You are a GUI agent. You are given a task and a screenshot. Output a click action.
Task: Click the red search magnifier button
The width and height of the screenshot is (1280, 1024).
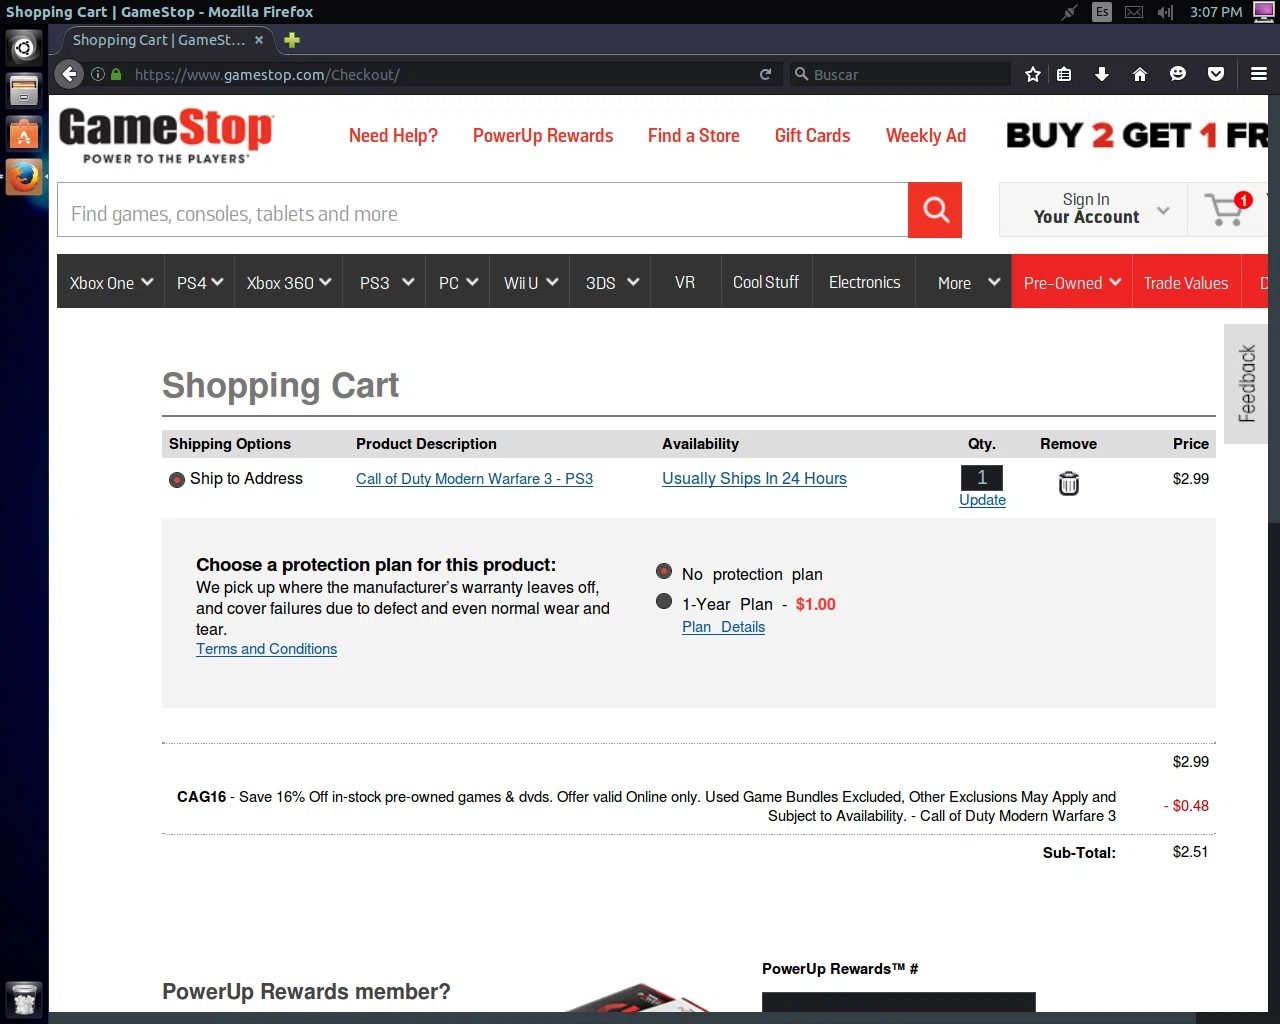click(x=935, y=210)
